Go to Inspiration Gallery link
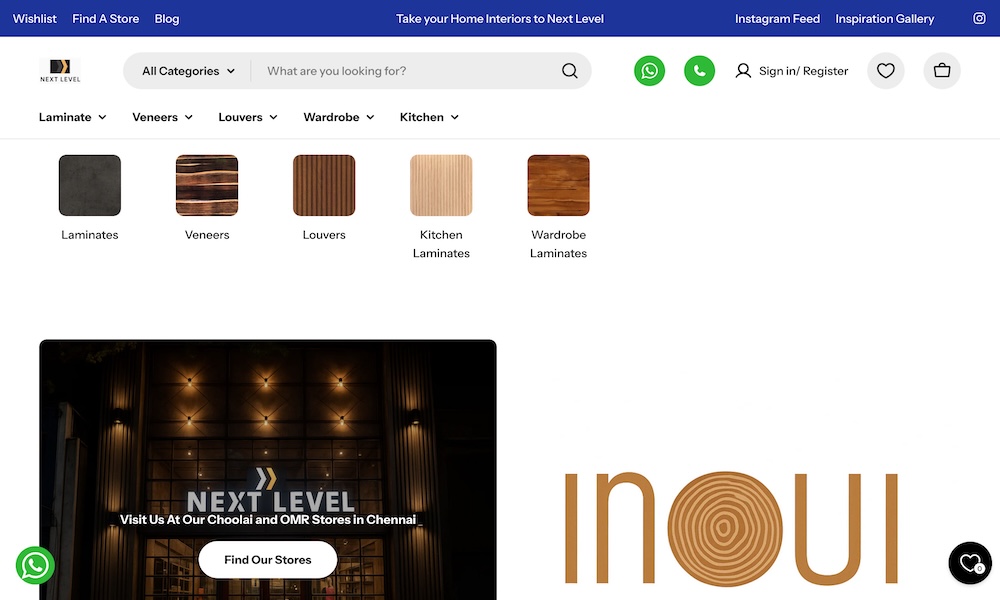The height and width of the screenshot is (600, 1000). (884, 19)
